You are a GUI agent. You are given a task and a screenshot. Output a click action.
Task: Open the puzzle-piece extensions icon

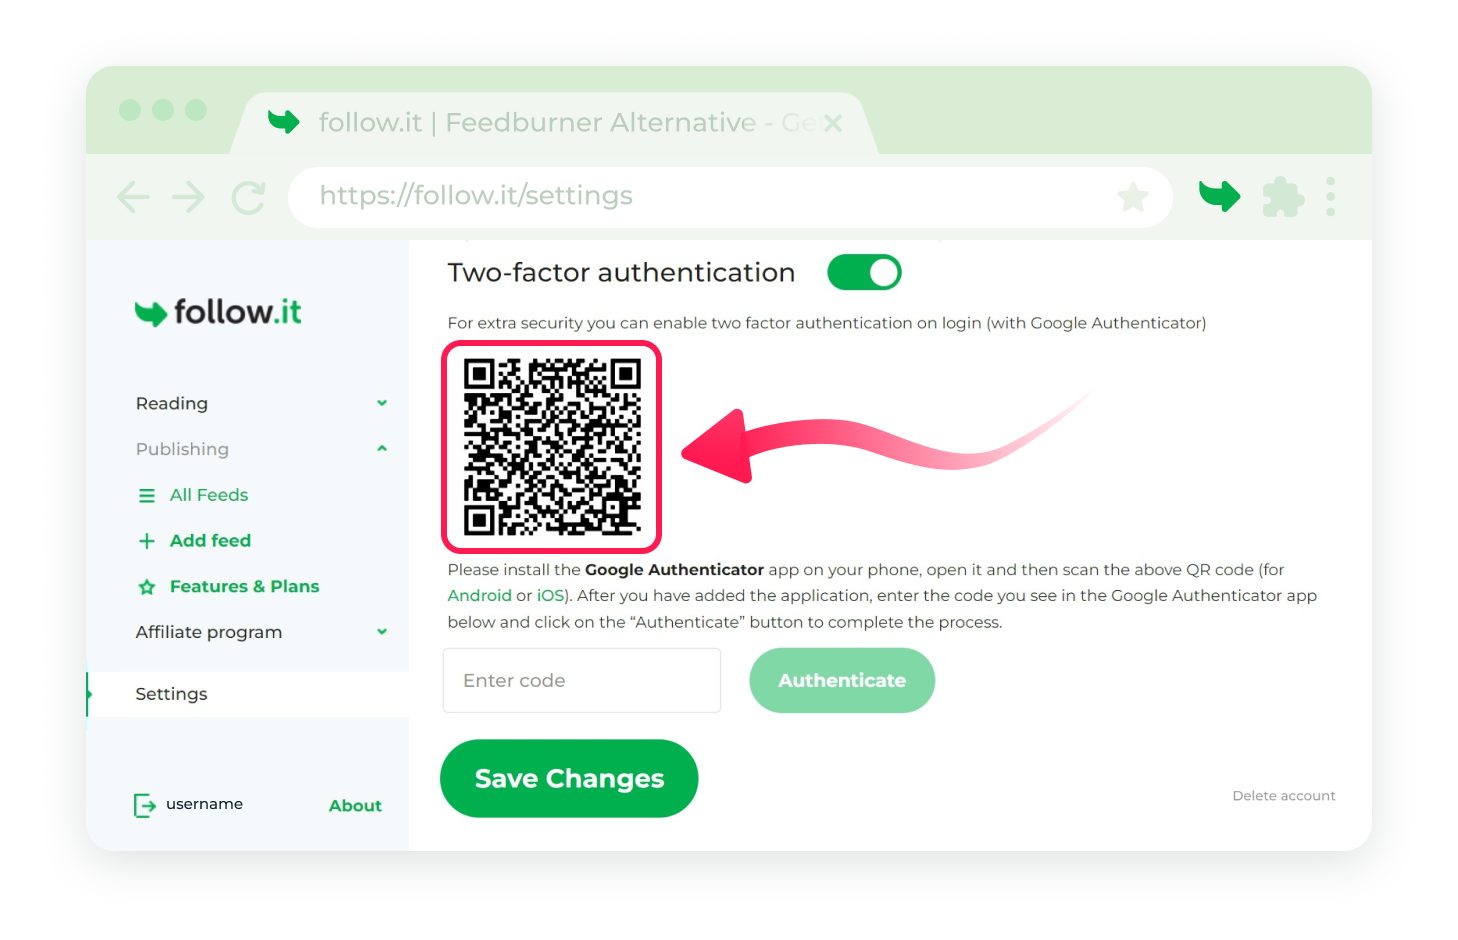[1283, 197]
